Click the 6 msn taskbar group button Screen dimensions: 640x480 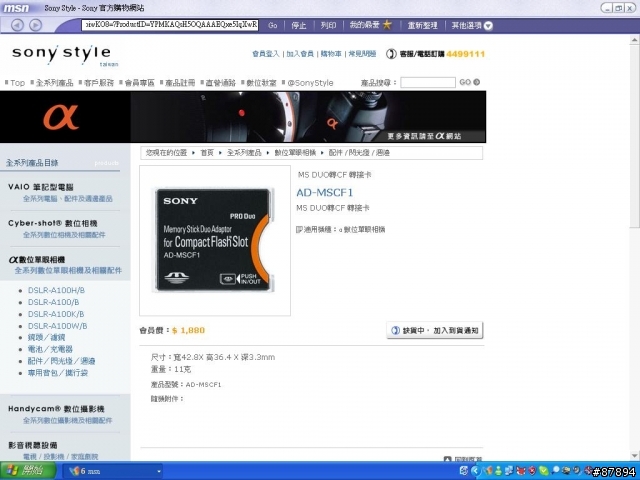pyautogui.click(x=110, y=471)
